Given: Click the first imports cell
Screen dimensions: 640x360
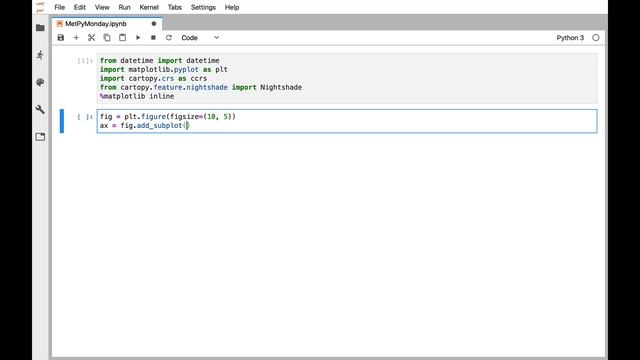Looking at the screenshot, I should [x=347, y=78].
